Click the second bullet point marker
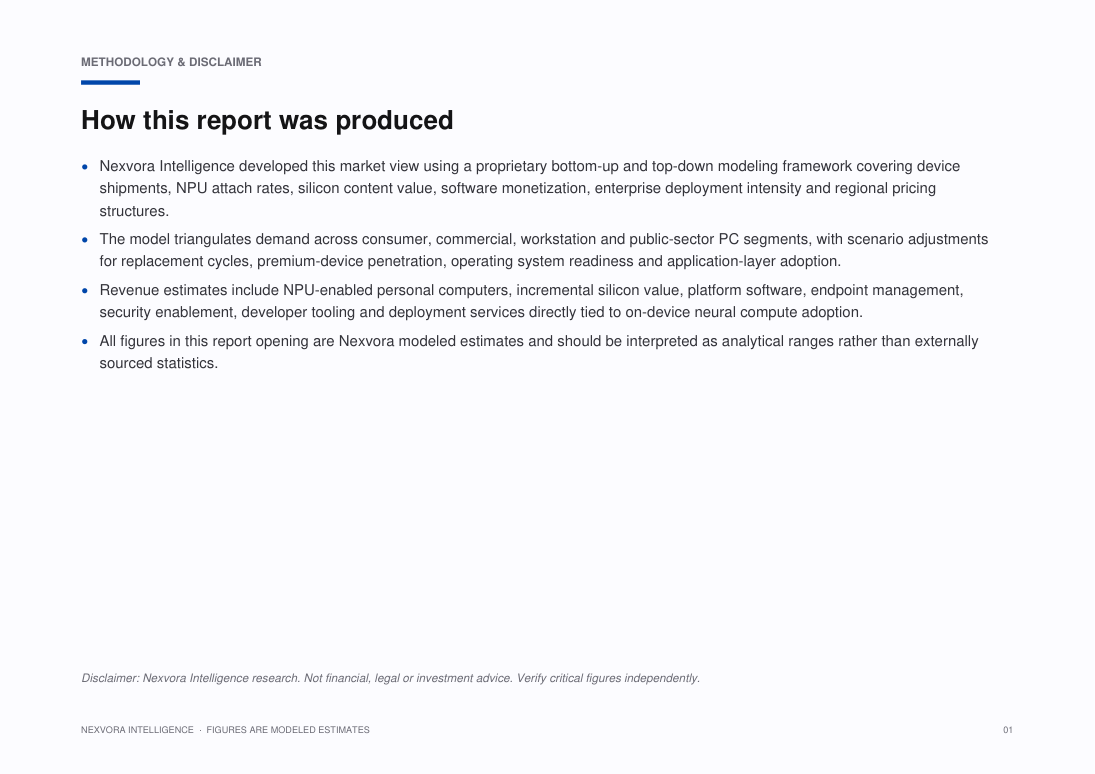Image resolution: width=1095 pixels, height=774 pixels. click(x=85, y=240)
